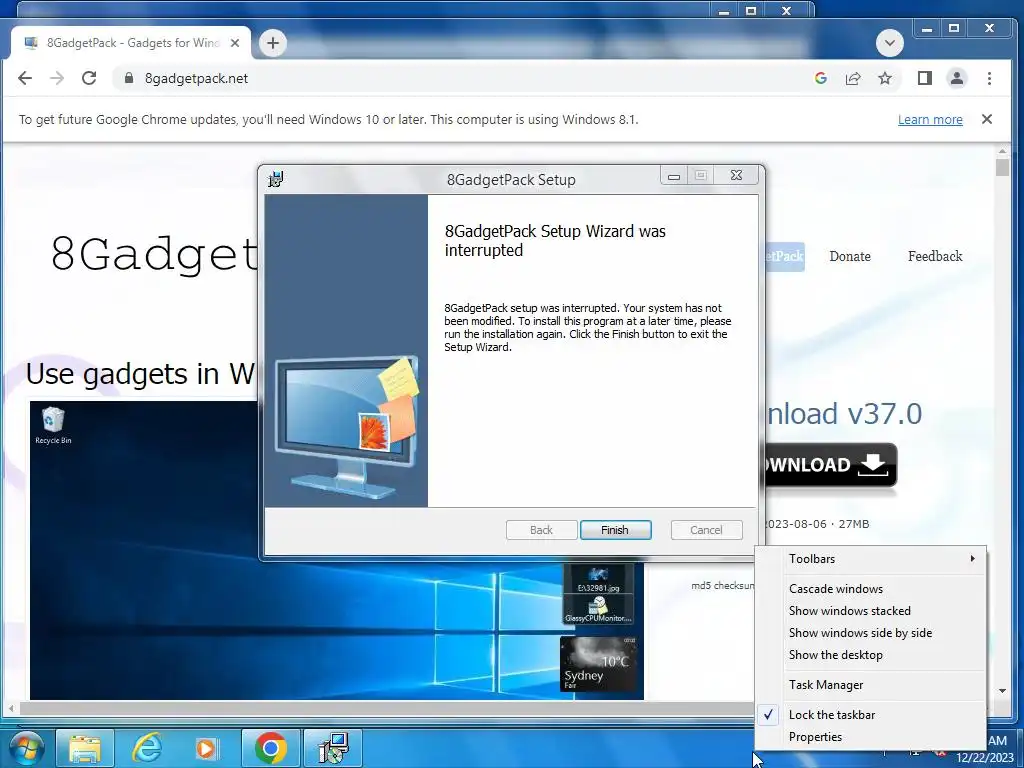Launch Internet Explorer from taskbar

tap(147, 748)
